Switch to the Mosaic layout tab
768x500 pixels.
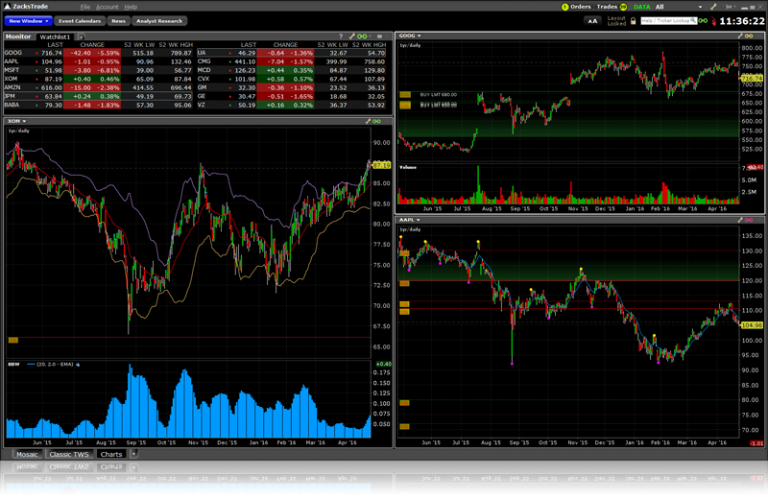pos(27,454)
